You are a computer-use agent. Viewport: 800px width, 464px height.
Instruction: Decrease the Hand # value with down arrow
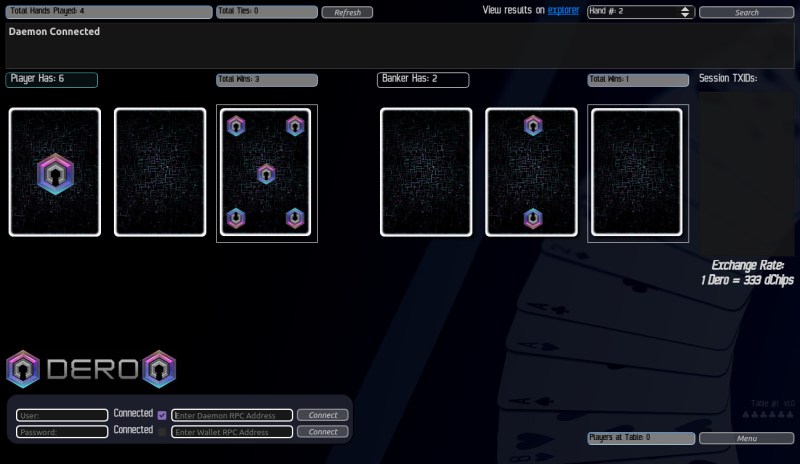(x=685, y=16)
